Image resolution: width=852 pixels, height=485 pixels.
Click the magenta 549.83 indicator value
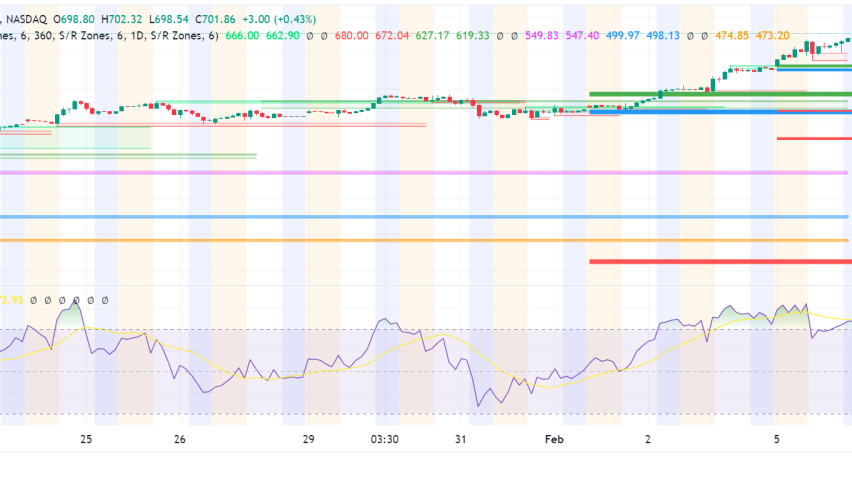tap(542, 35)
